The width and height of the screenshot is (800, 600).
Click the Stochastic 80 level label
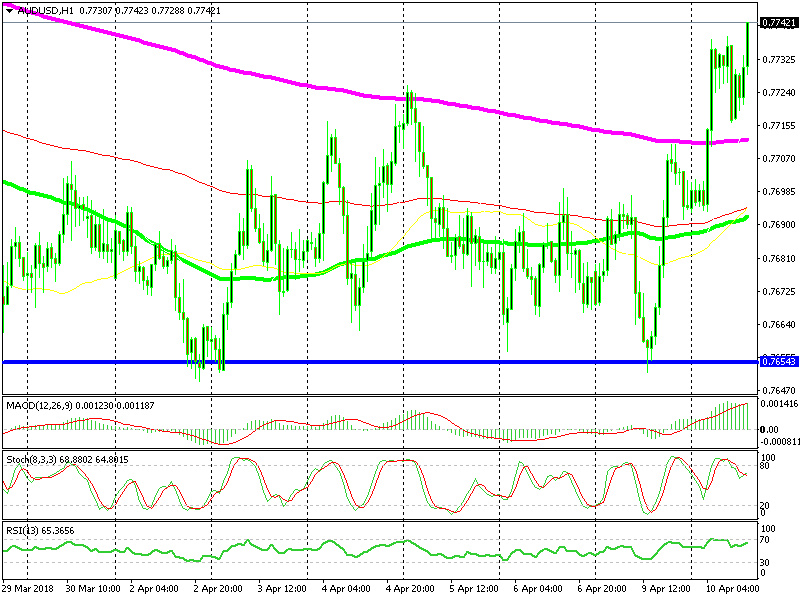tap(765, 466)
